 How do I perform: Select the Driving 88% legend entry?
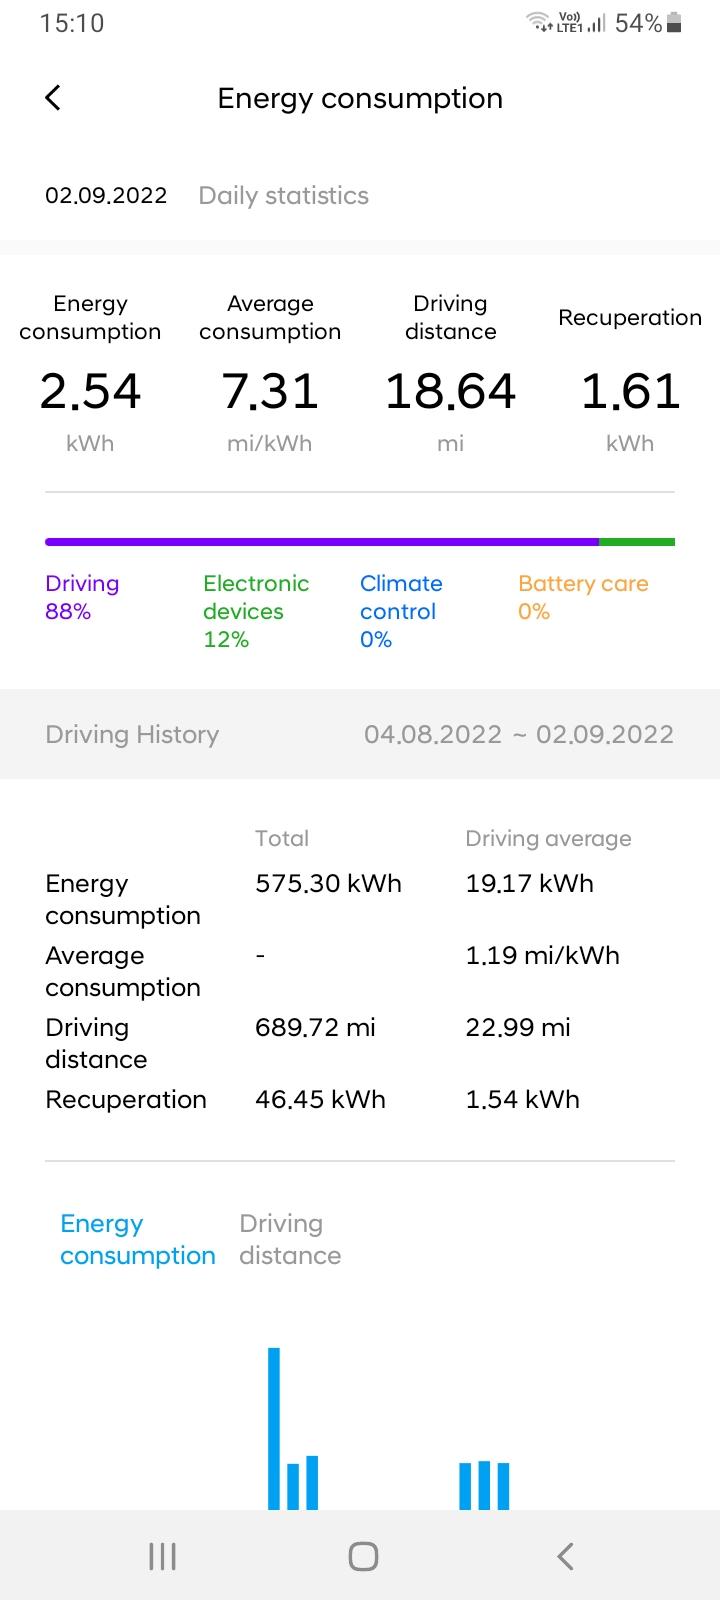coord(82,597)
